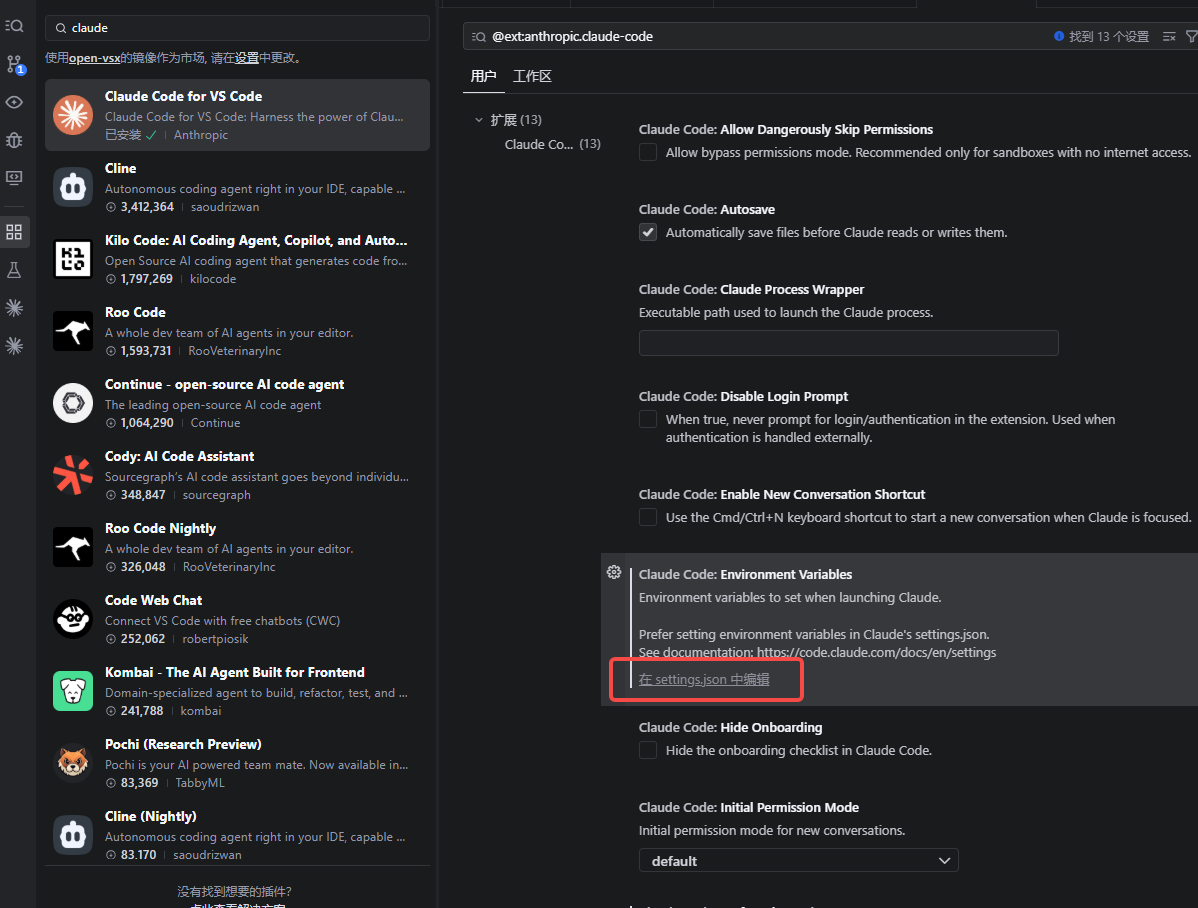Screen dimensions: 1198x908
Task: Open the Run and Debug bug icon
Action: (x=14, y=140)
